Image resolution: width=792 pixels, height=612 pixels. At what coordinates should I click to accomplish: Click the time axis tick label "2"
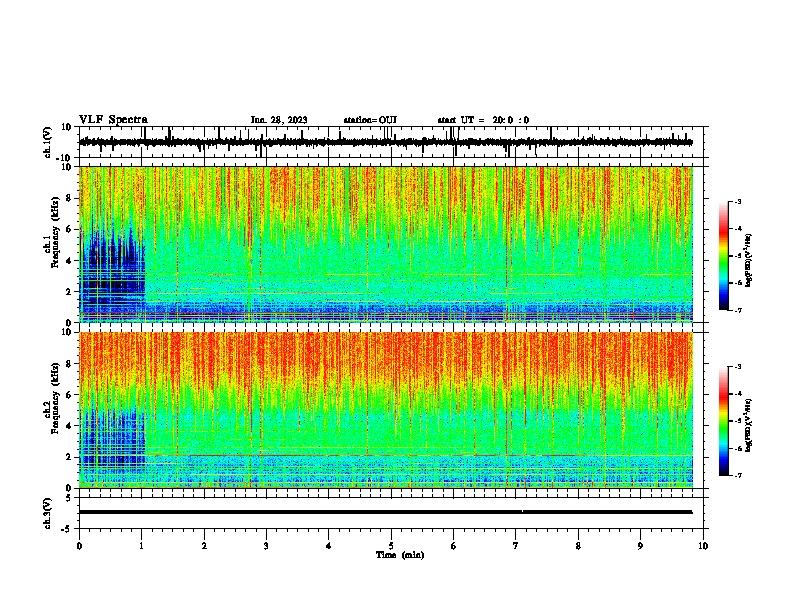204,546
